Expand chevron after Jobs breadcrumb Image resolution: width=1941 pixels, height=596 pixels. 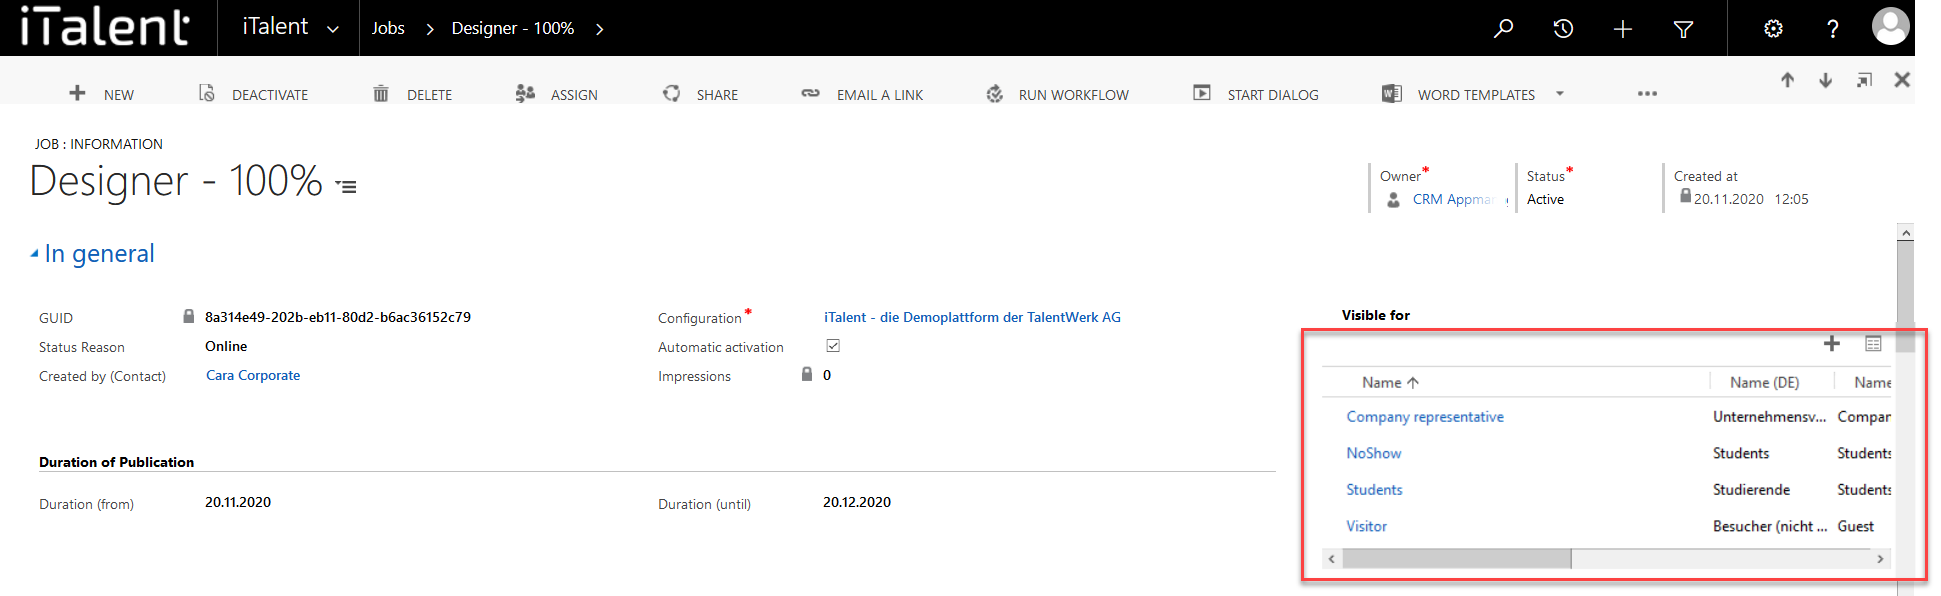[x=430, y=29]
